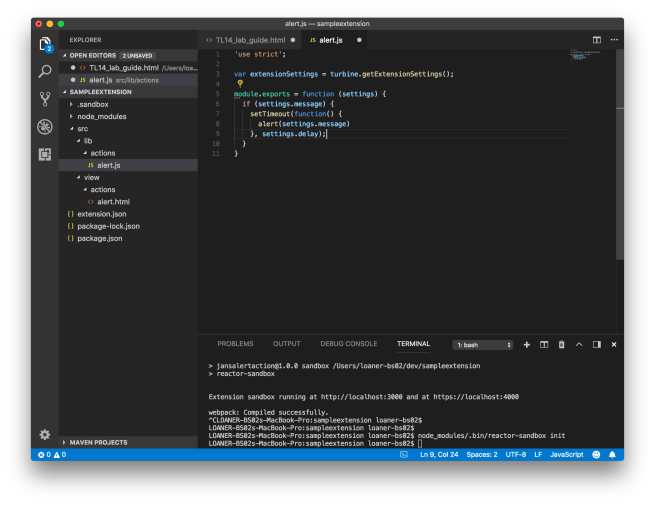Split the editor to the right
Viewport: 655px width, 505px height.
pyautogui.click(x=597, y=40)
